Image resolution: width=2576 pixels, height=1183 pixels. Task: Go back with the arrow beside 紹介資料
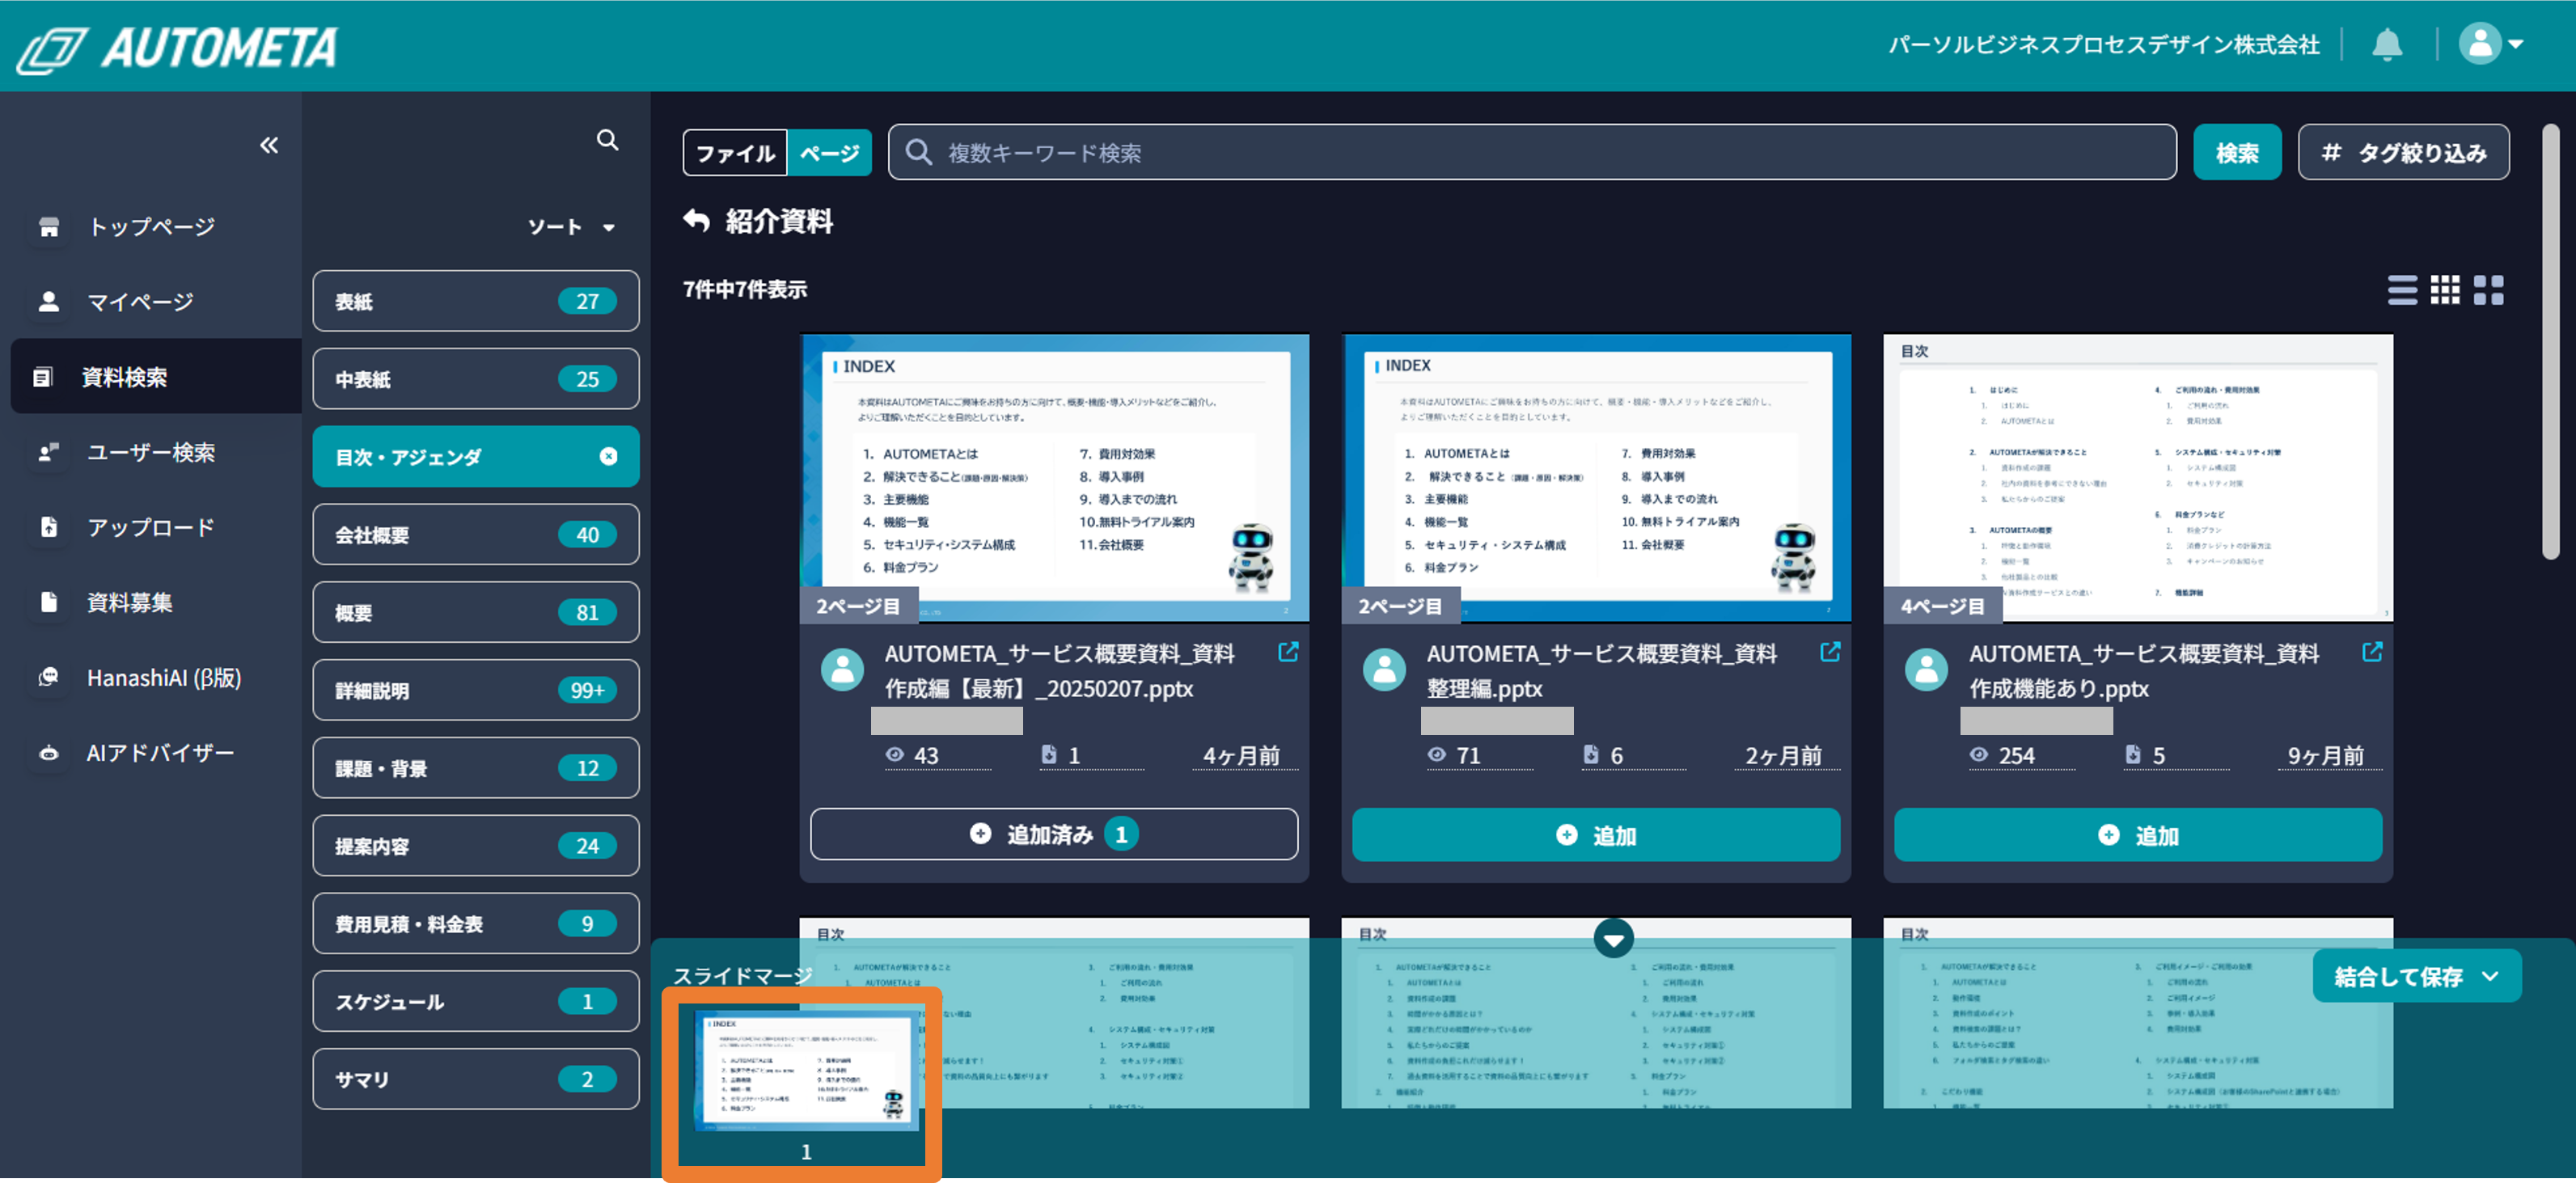click(x=697, y=220)
